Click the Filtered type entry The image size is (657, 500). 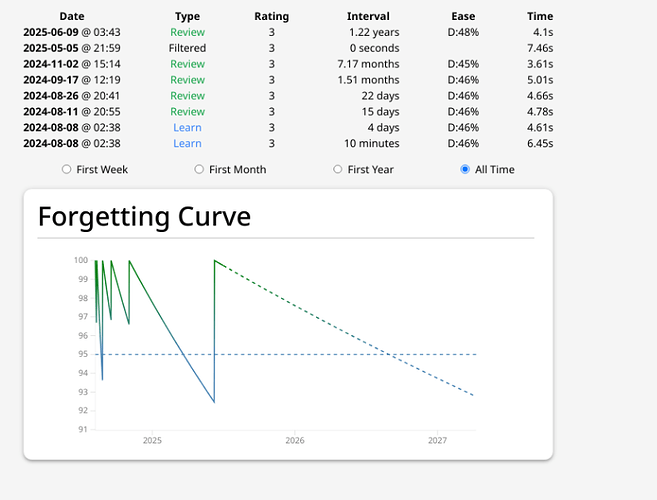click(187, 48)
